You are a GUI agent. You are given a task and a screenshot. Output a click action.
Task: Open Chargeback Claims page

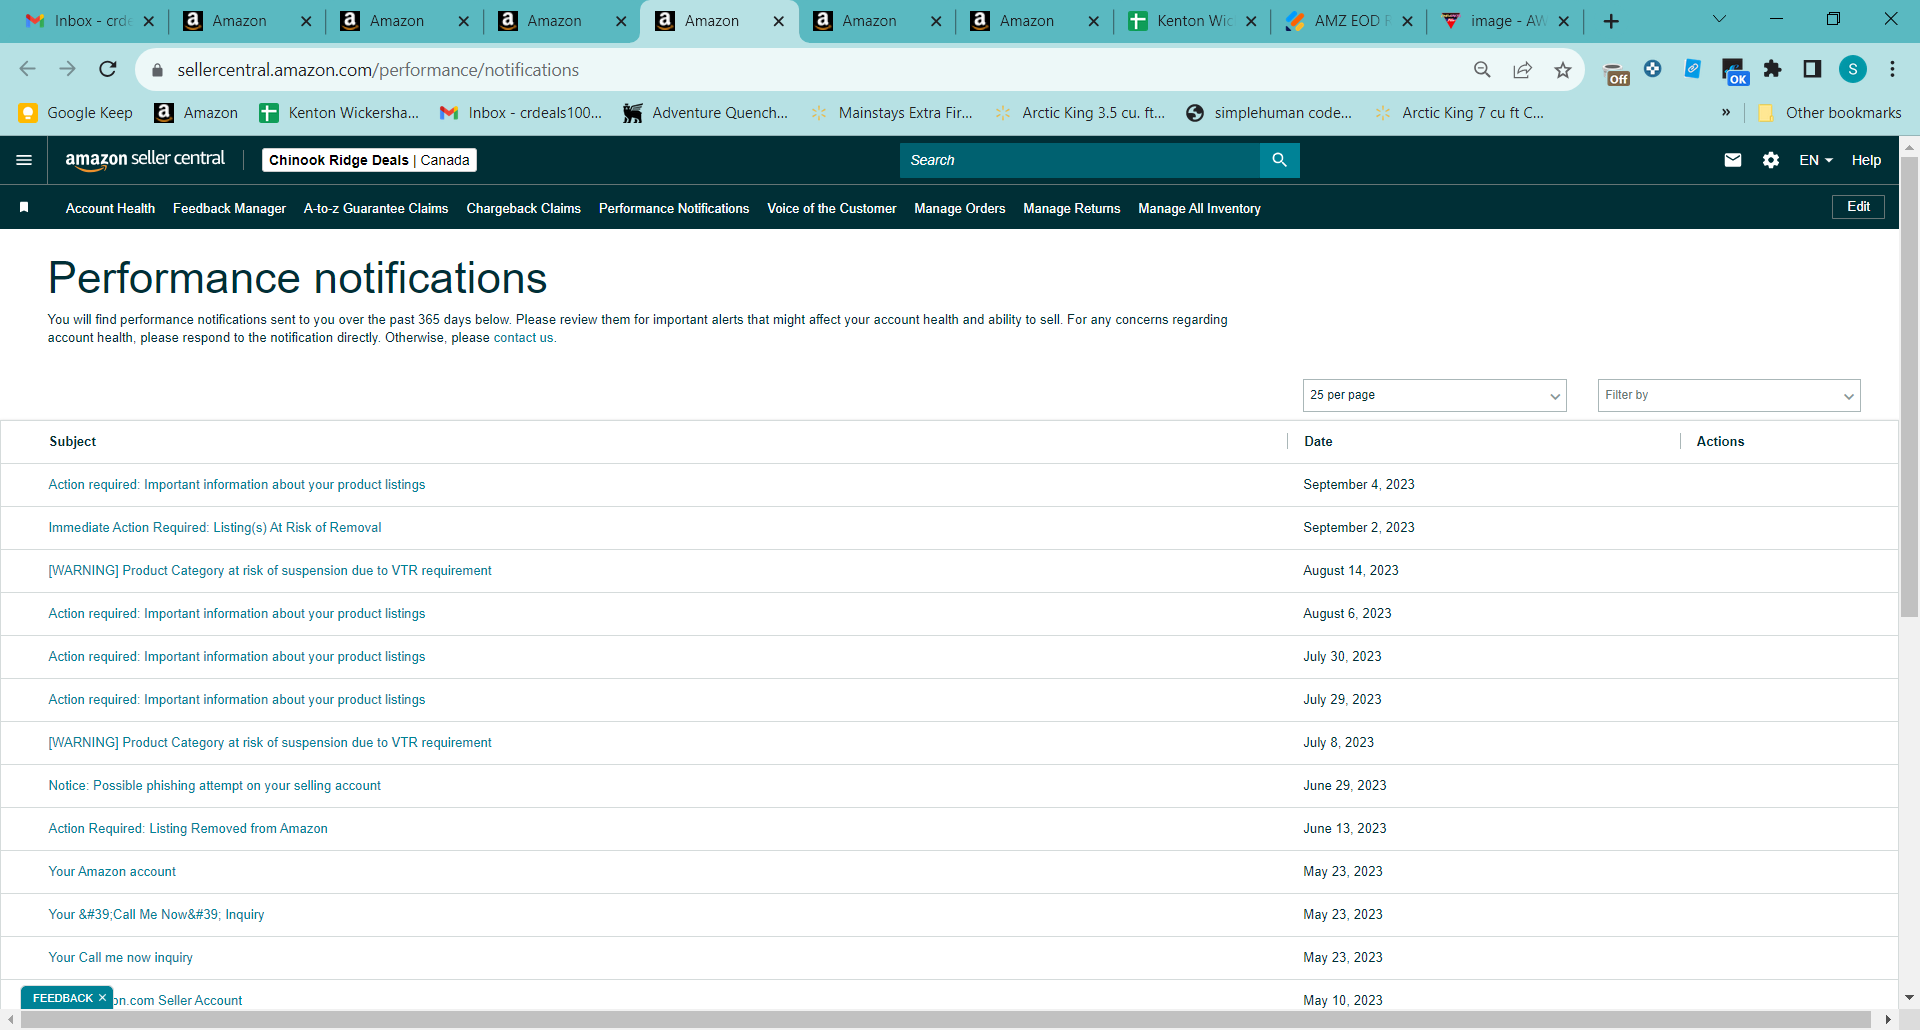[x=523, y=208]
